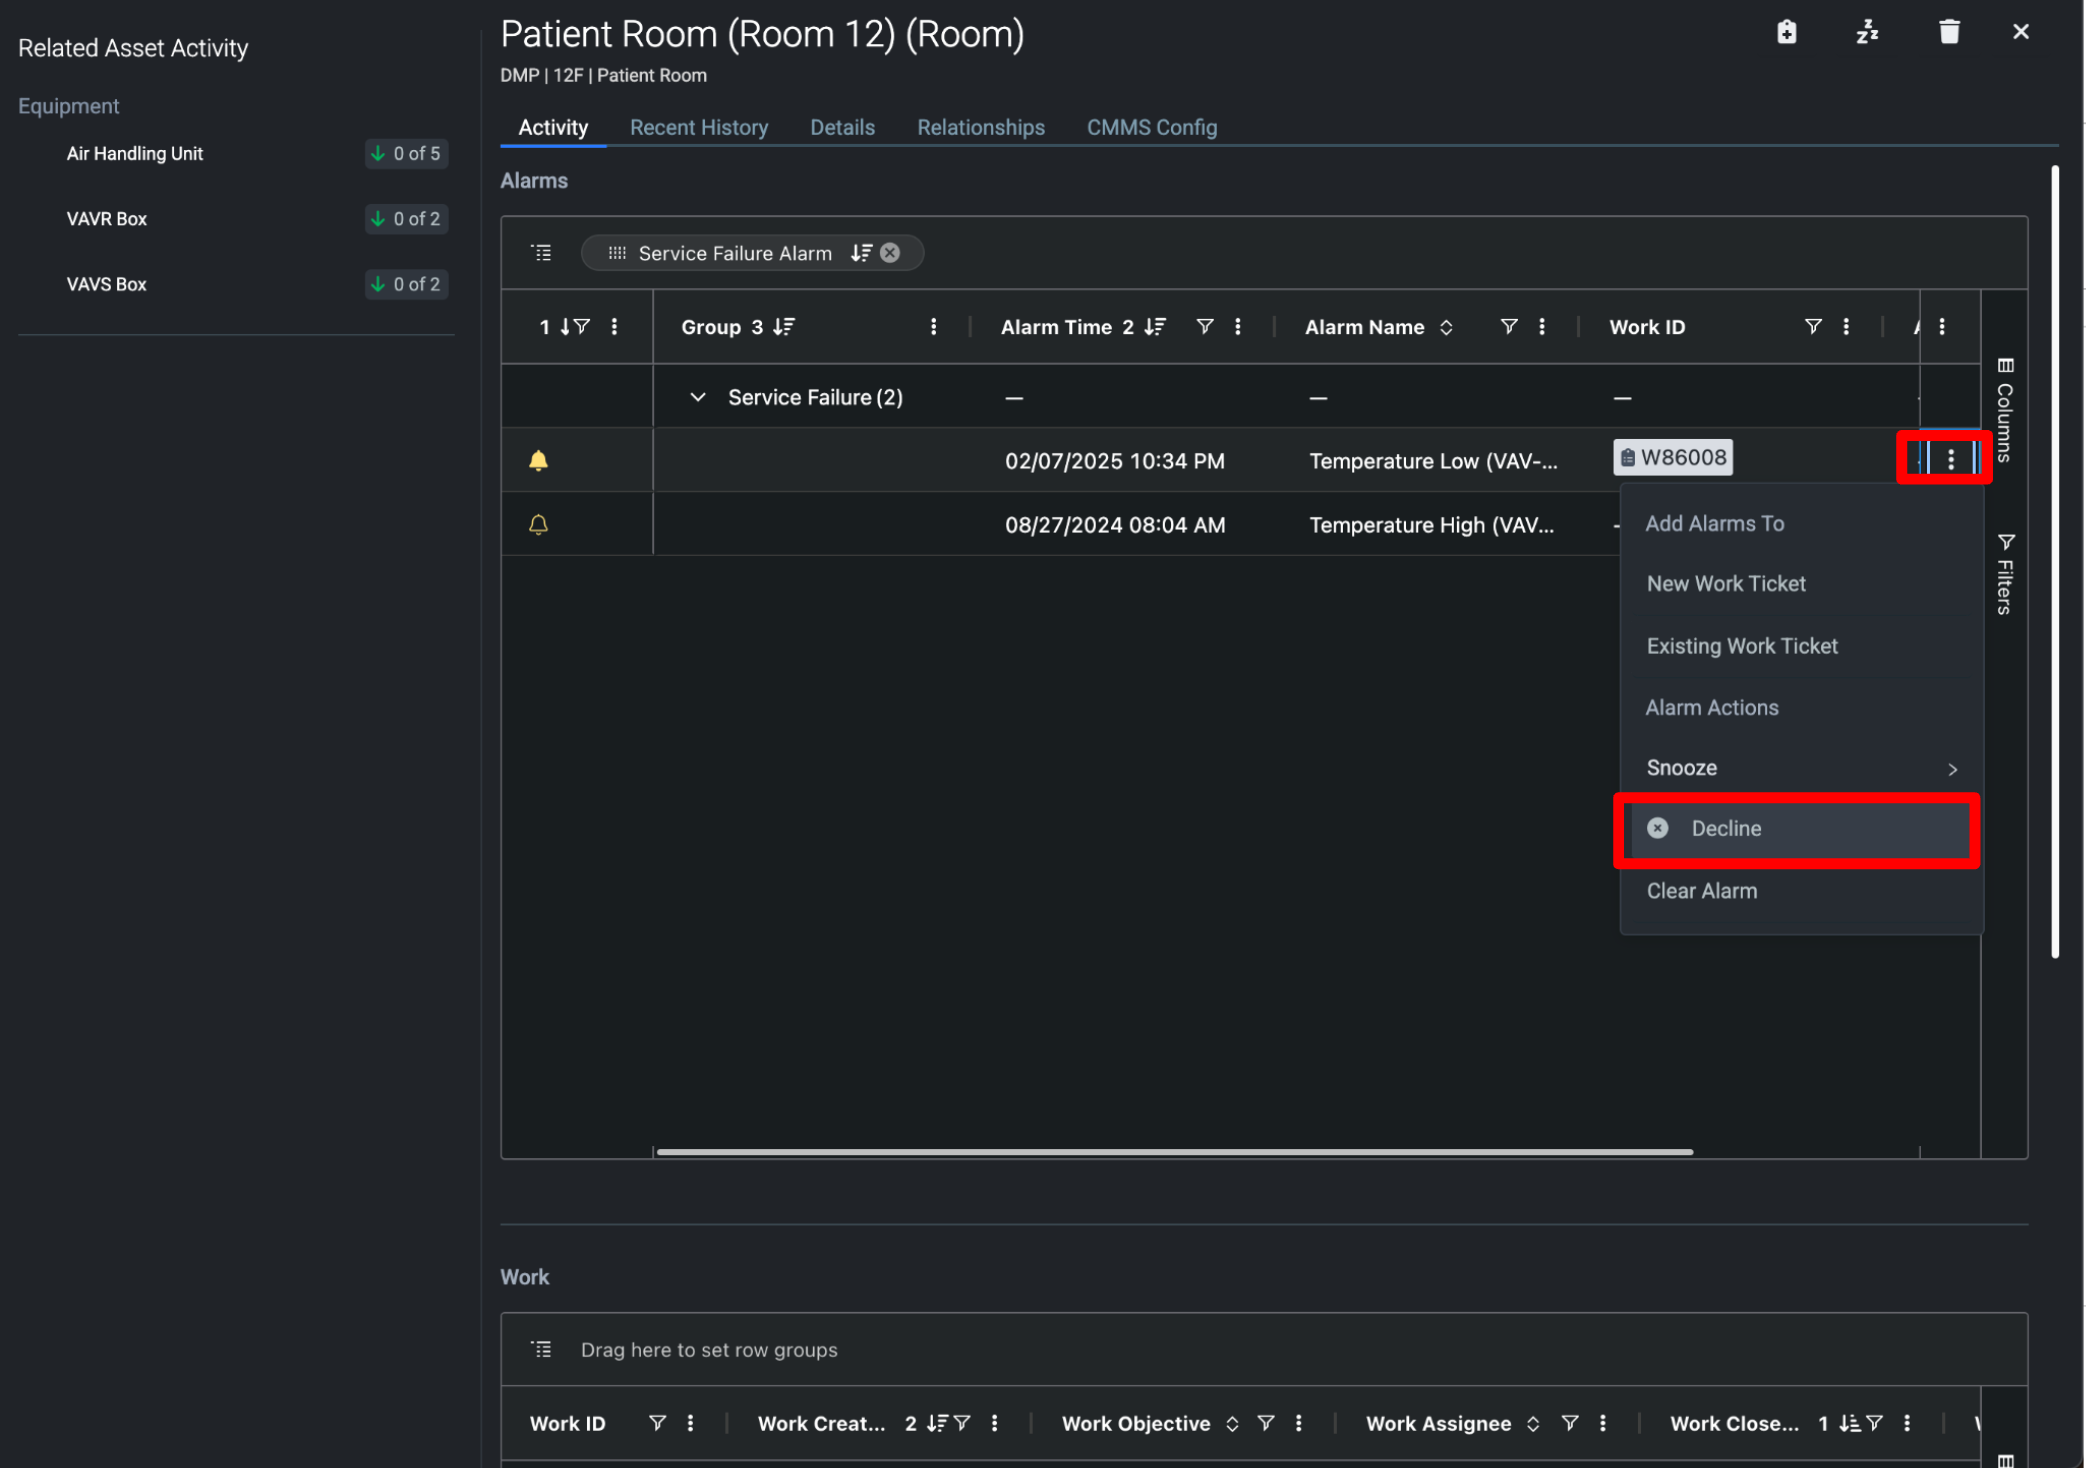Toggle sort on Alarm Name header

(1446, 327)
